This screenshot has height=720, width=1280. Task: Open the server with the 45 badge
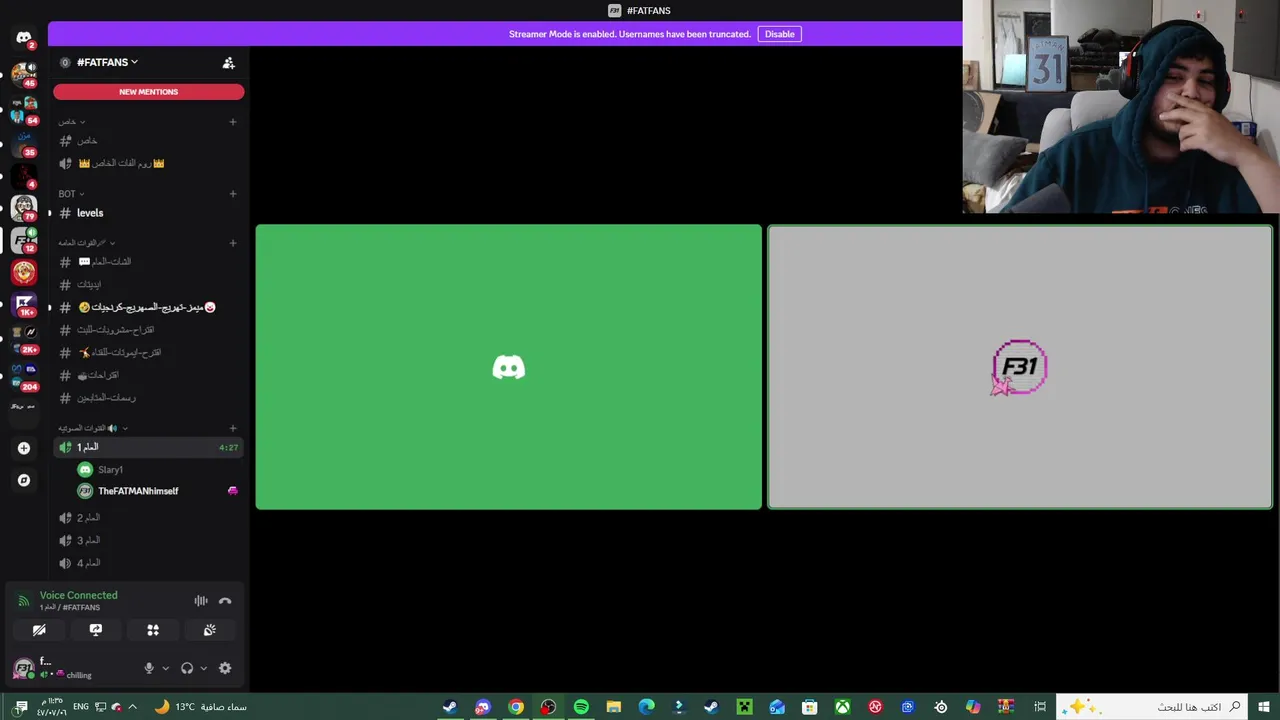[23, 73]
